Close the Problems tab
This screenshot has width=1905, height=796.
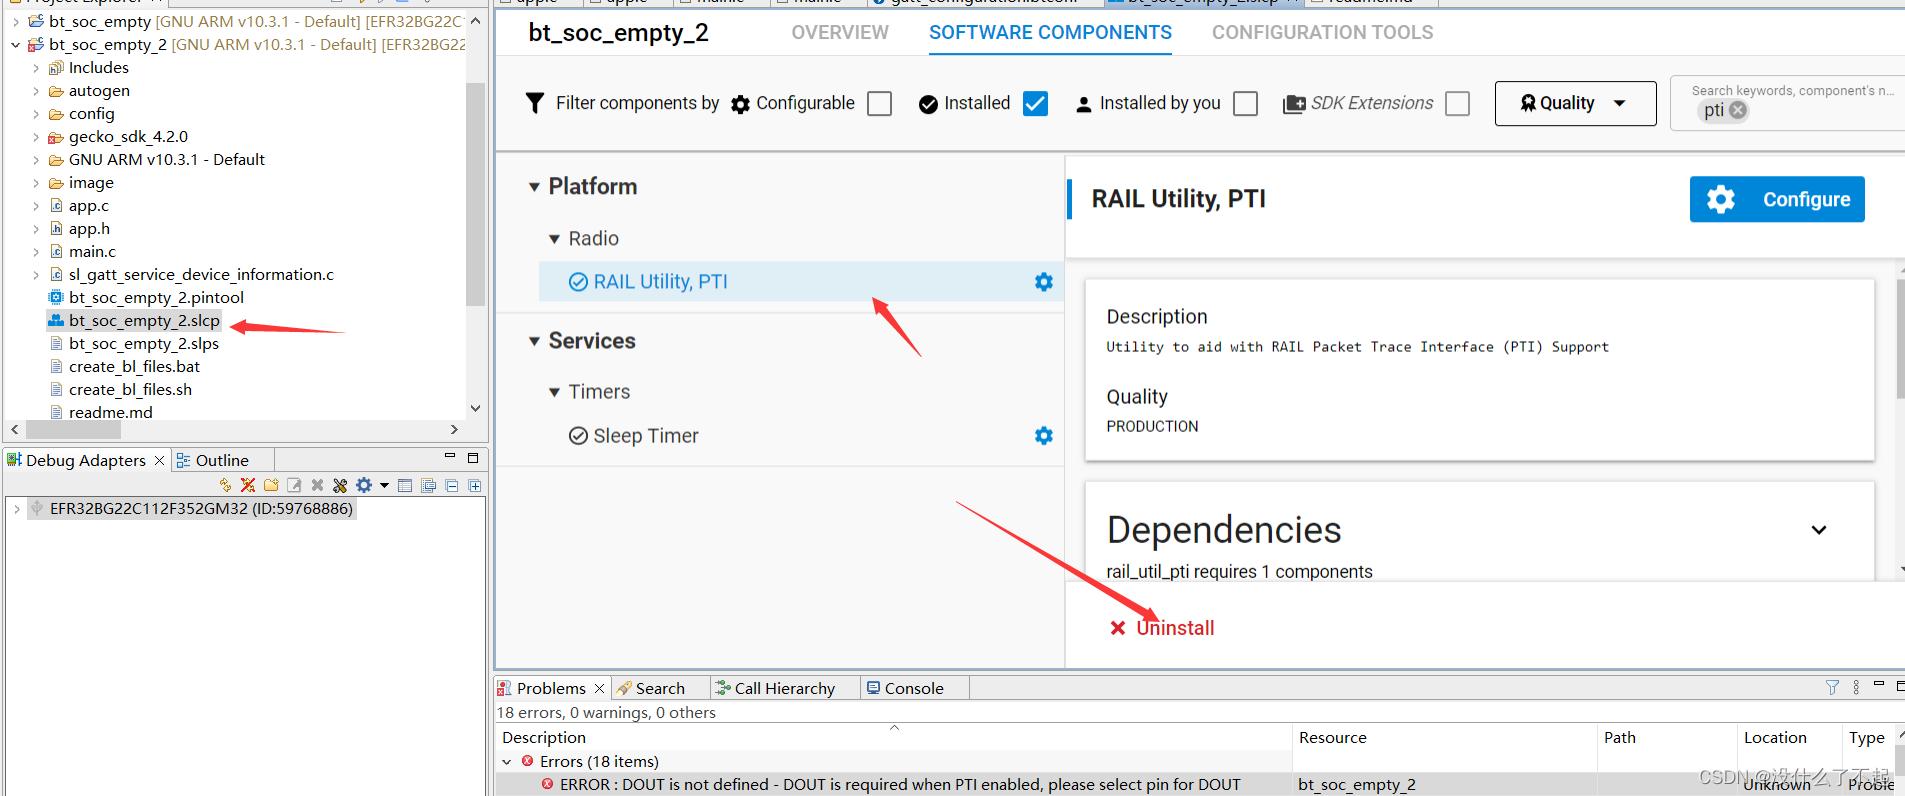599,688
